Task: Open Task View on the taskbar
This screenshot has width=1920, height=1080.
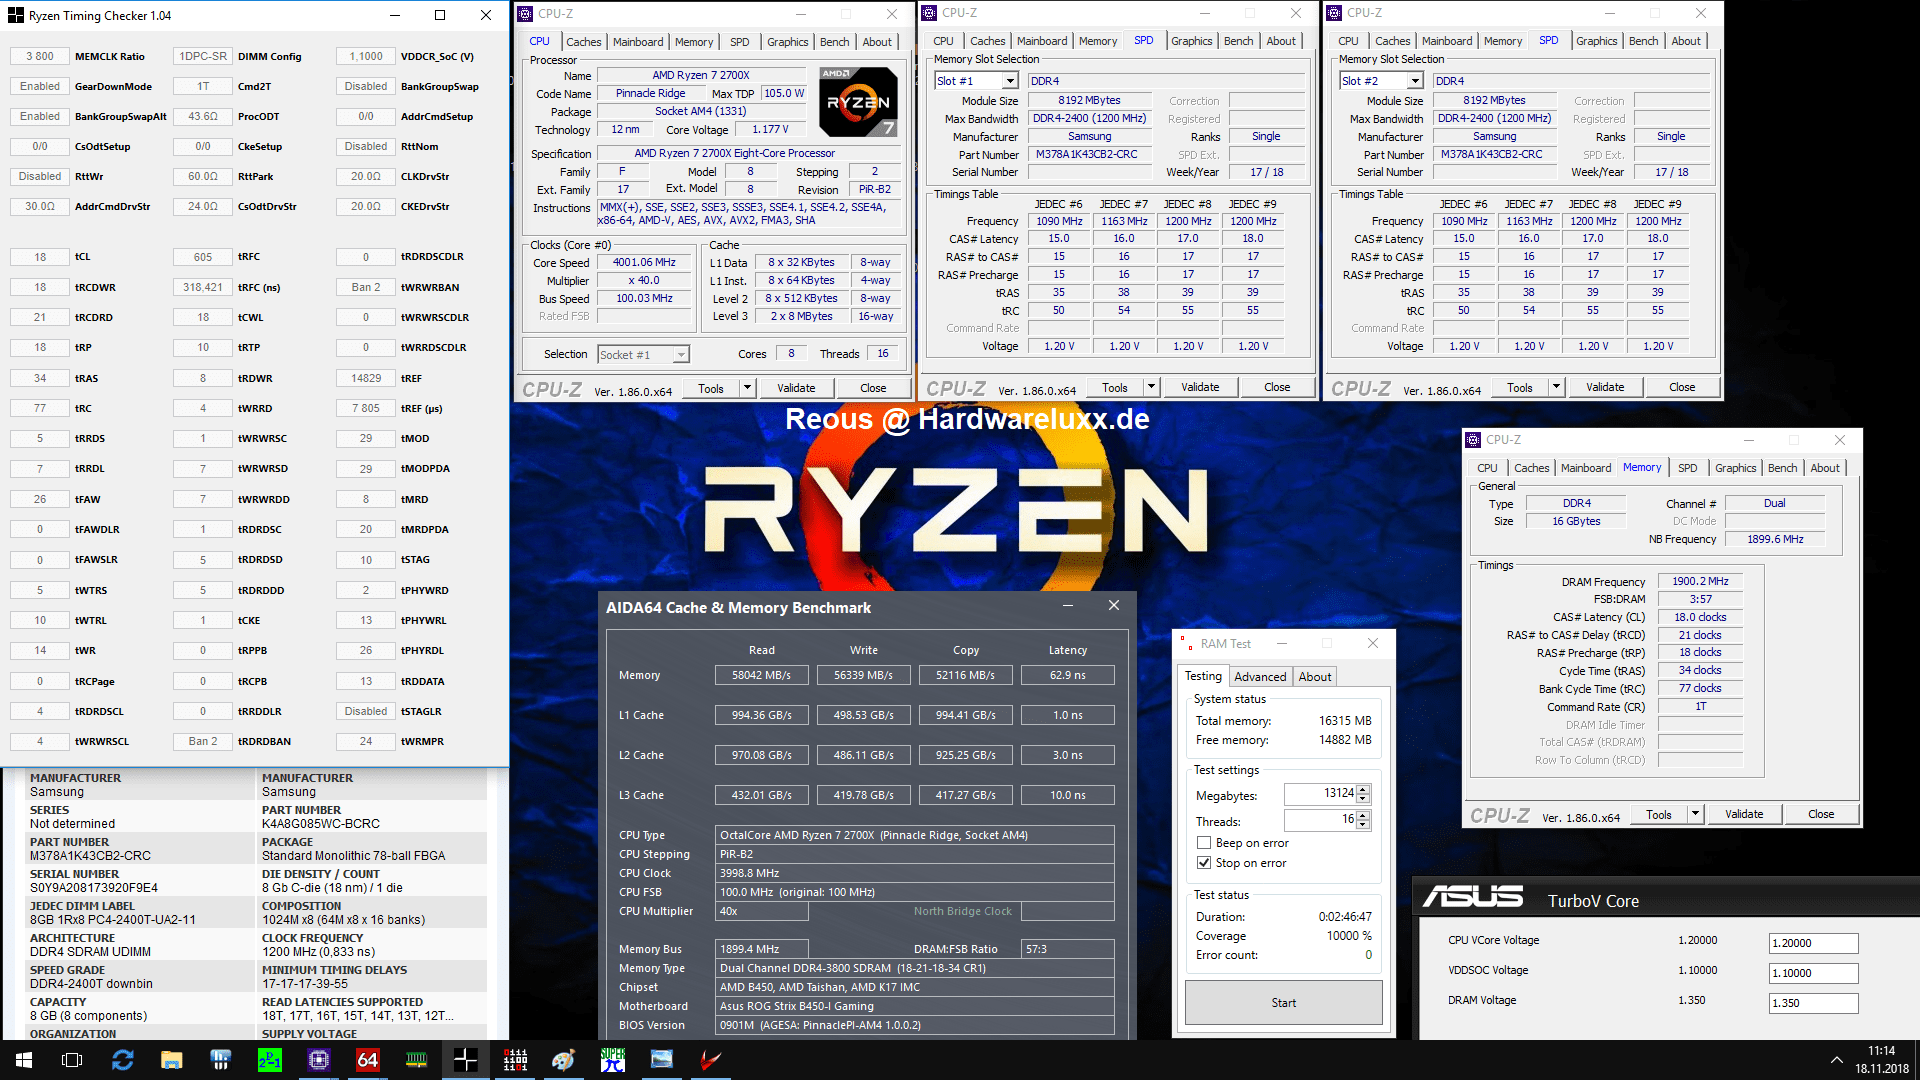Action: click(72, 1060)
